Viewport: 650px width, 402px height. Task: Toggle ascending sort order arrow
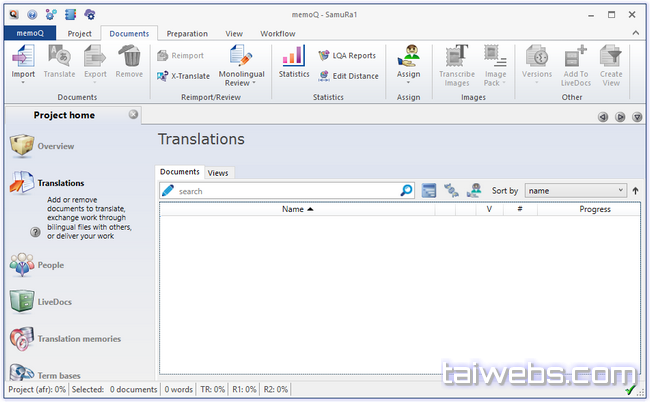pyautogui.click(x=635, y=190)
